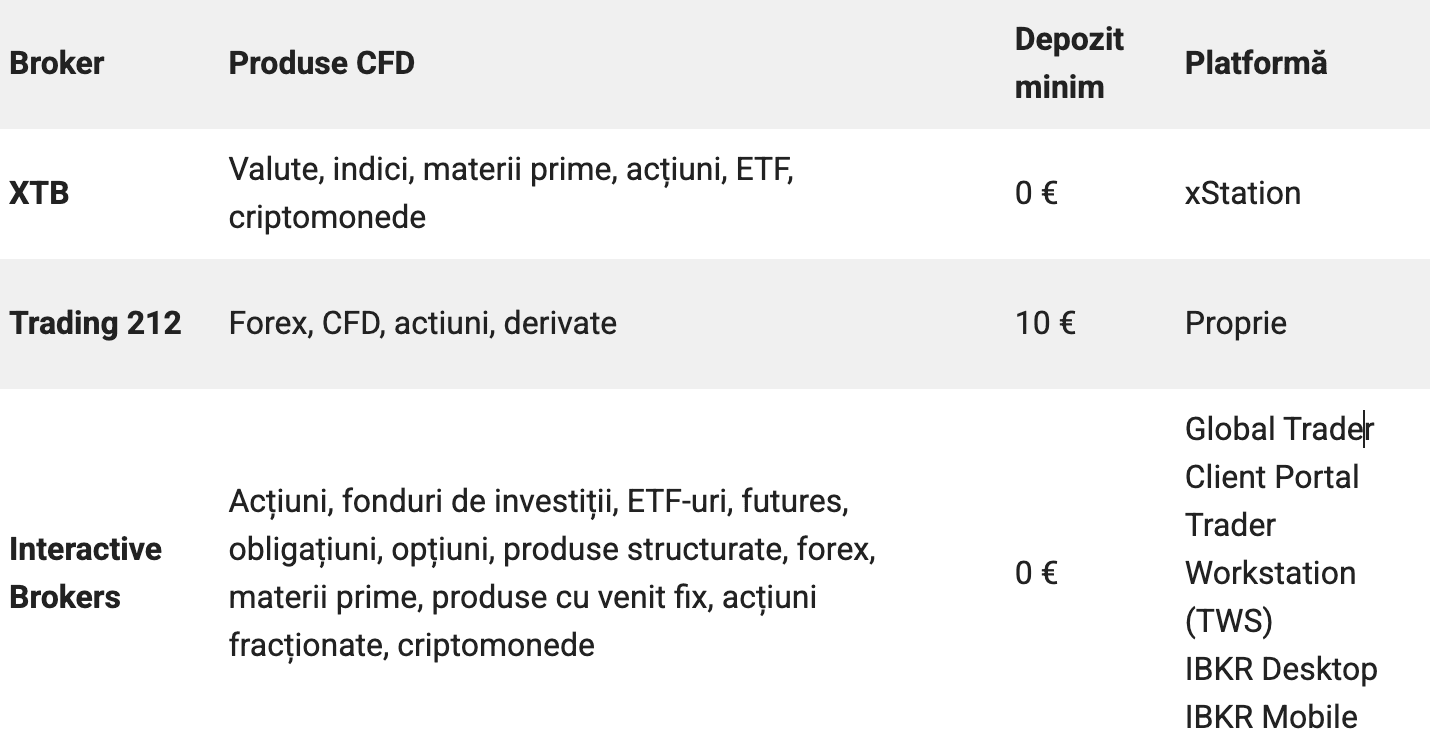The width and height of the screenshot is (1430, 752).
Task: Place cursor in Global Trader text
Action: click(1278, 429)
